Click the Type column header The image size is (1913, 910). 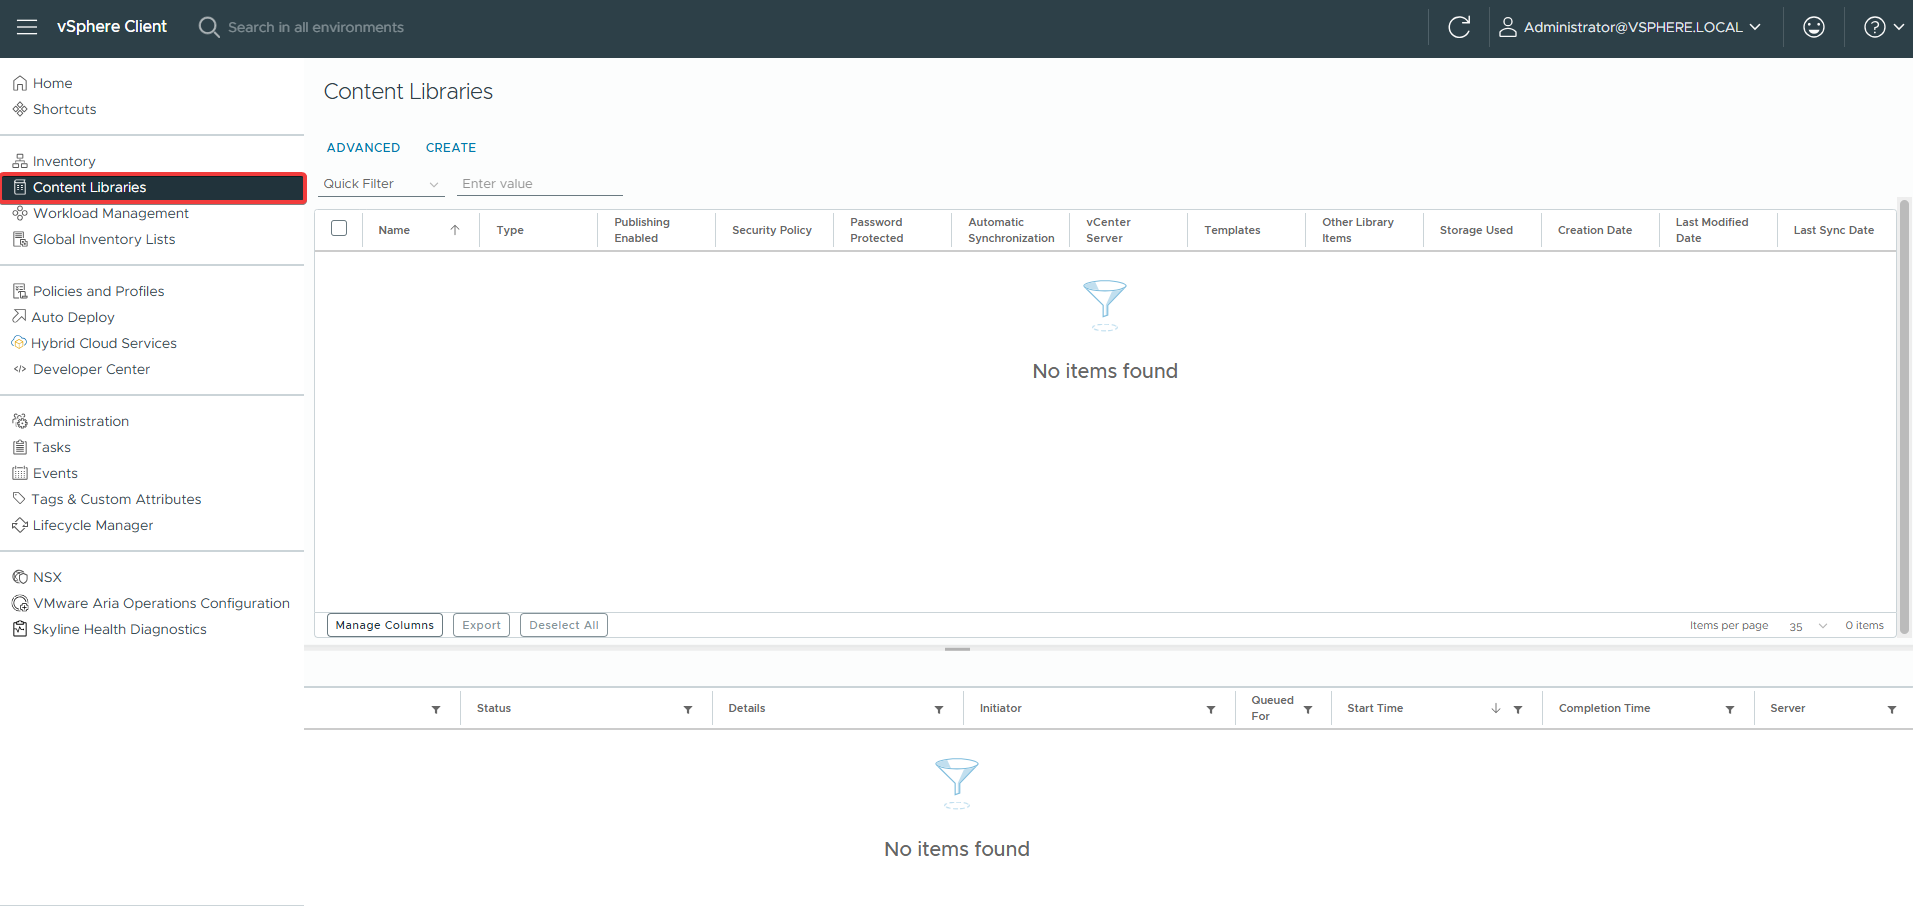point(510,230)
